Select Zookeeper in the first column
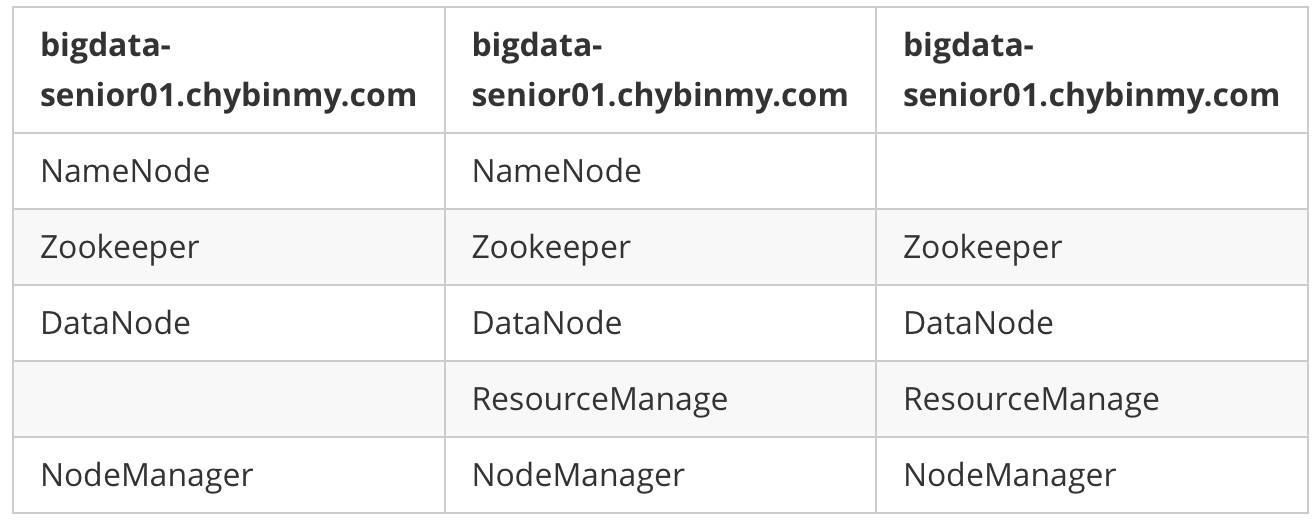 pyautogui.click(x=119, y=247)
